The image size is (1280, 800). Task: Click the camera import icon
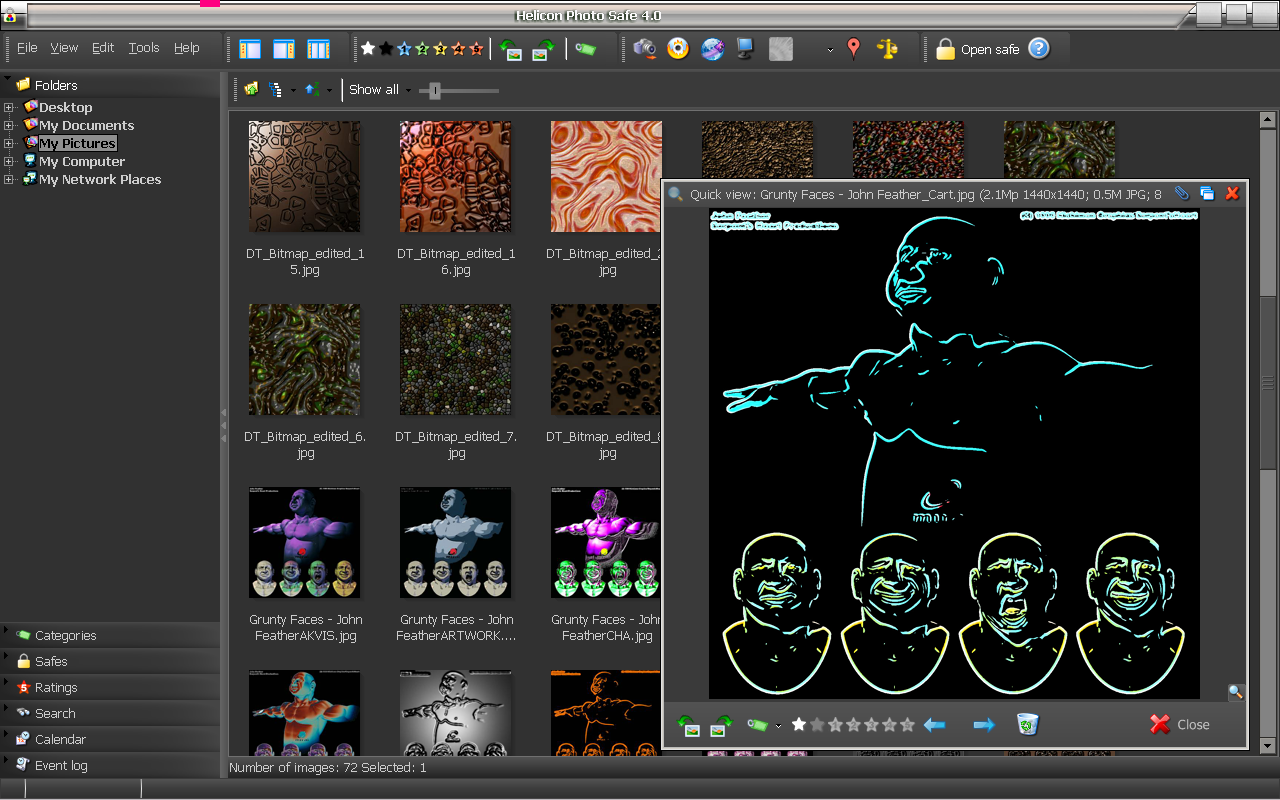[x=645, y=48]
